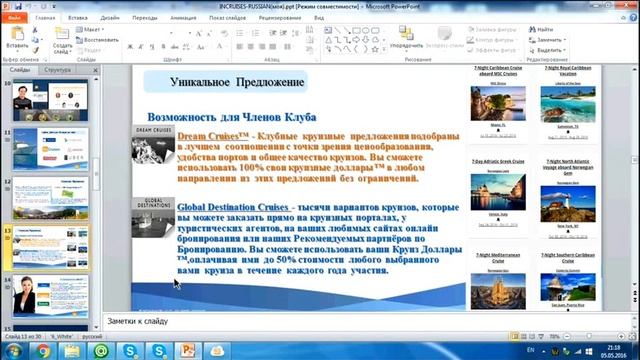Save presentation from quick access toolbar
This screenshot has width=640, height=360.
pos(18,7)
